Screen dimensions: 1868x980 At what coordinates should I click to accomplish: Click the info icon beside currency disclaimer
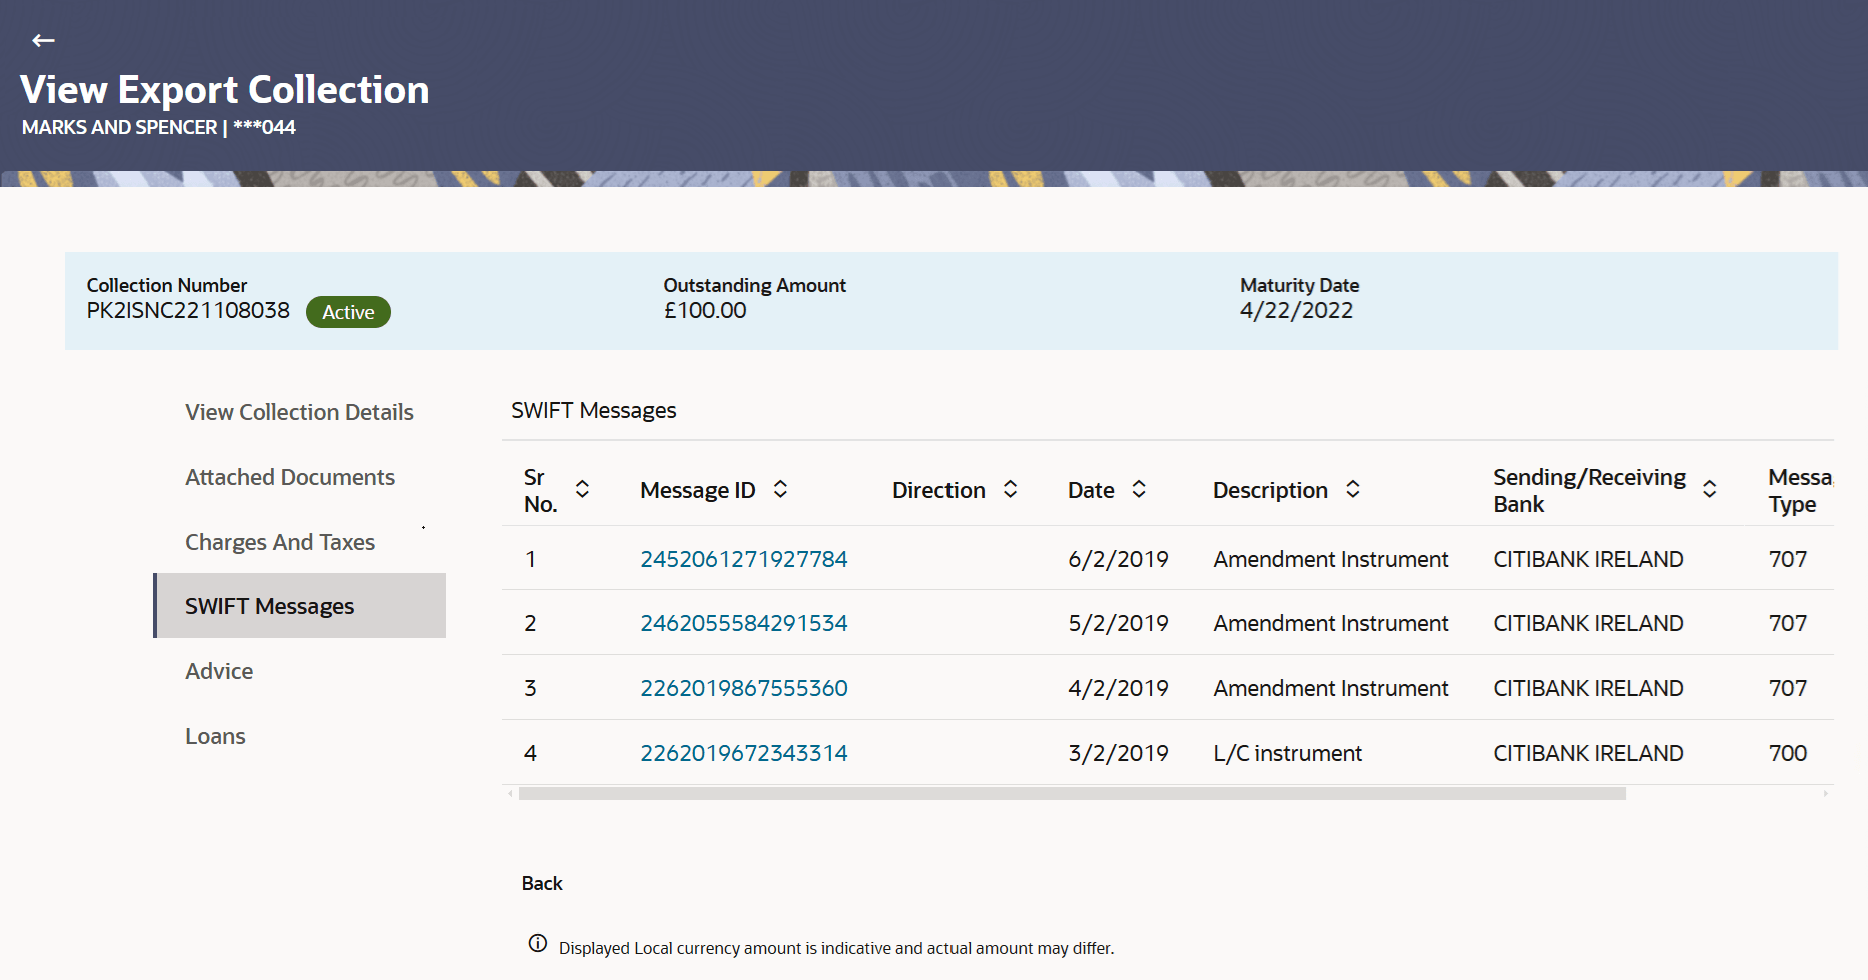[x=538, y=944]
